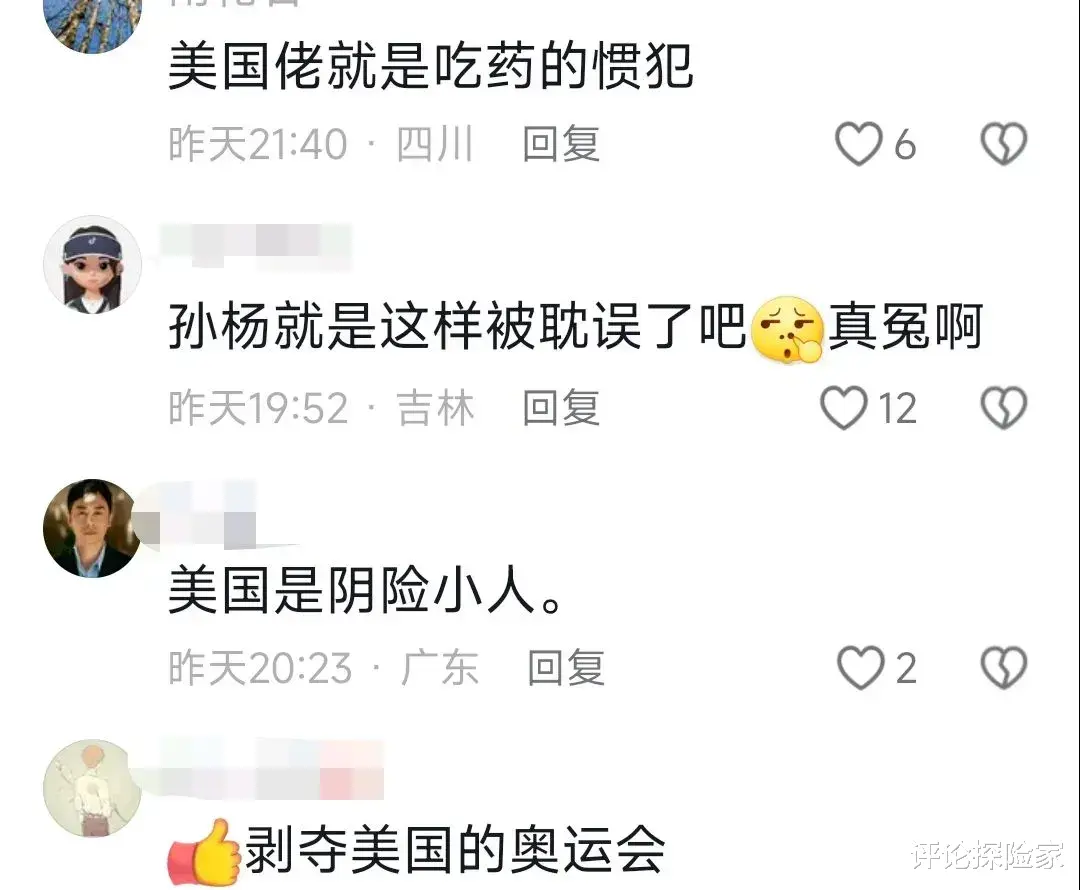Open profile of man-in-suit avatar

[91, 528]
